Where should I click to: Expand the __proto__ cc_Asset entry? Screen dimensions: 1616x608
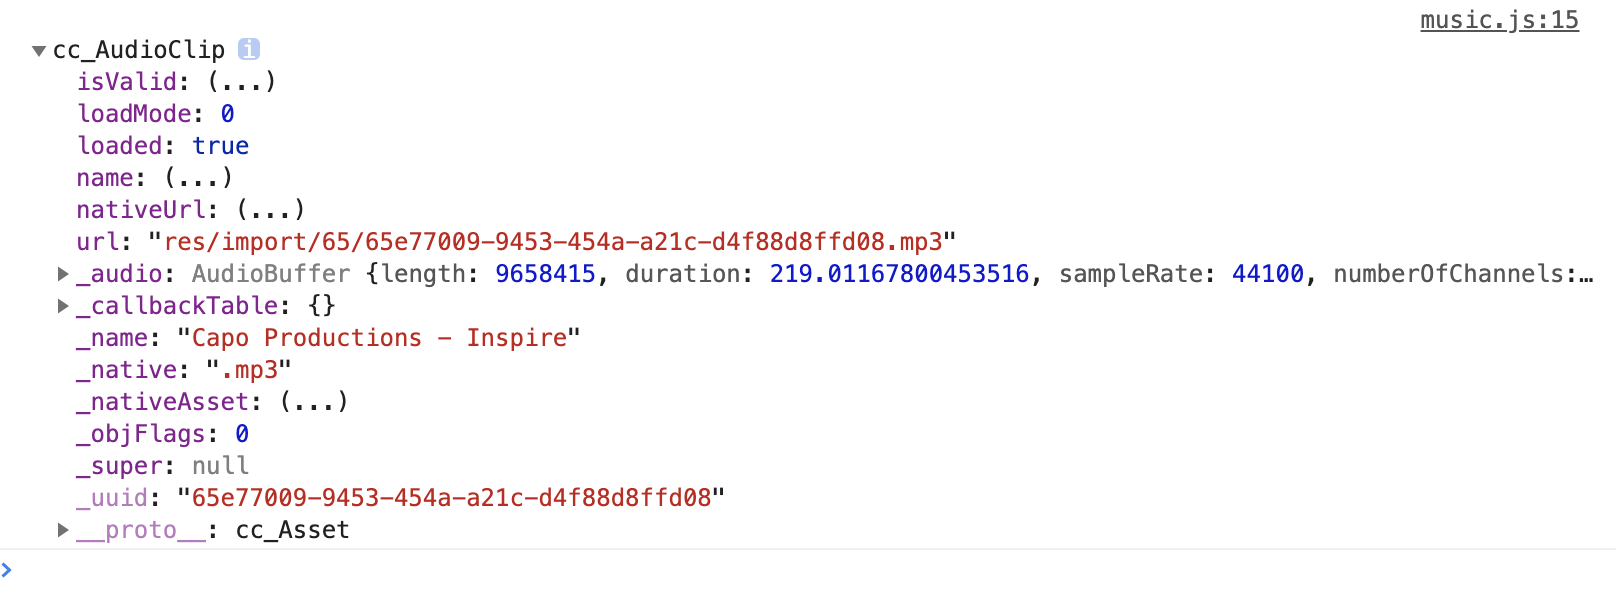(x=63, y=530)
